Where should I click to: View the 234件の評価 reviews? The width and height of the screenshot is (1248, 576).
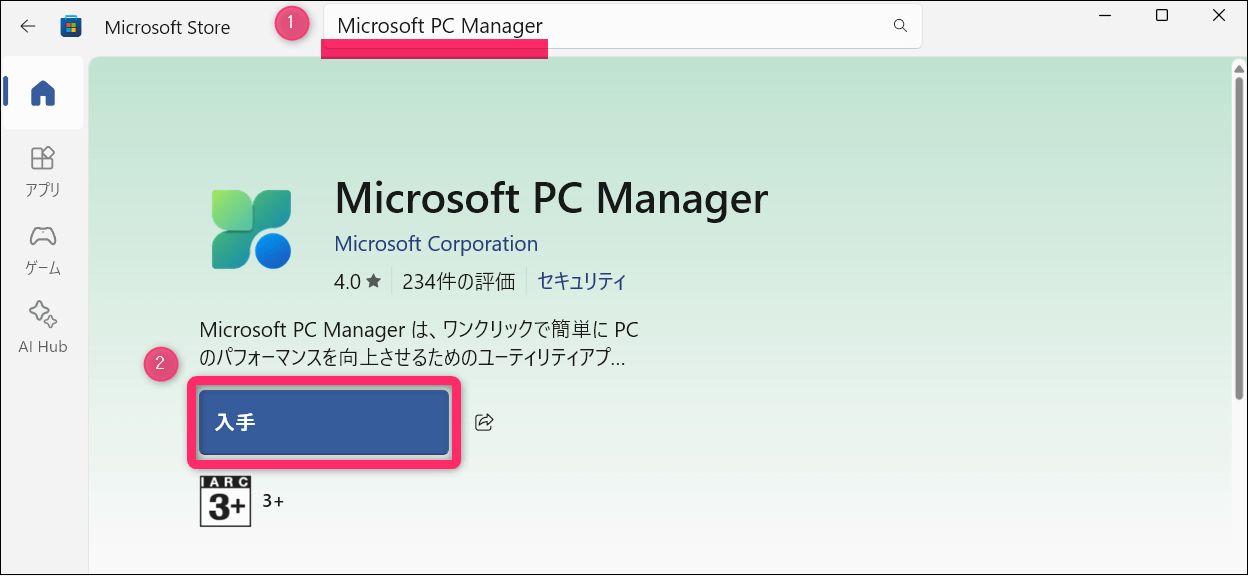tap(458, 282)
